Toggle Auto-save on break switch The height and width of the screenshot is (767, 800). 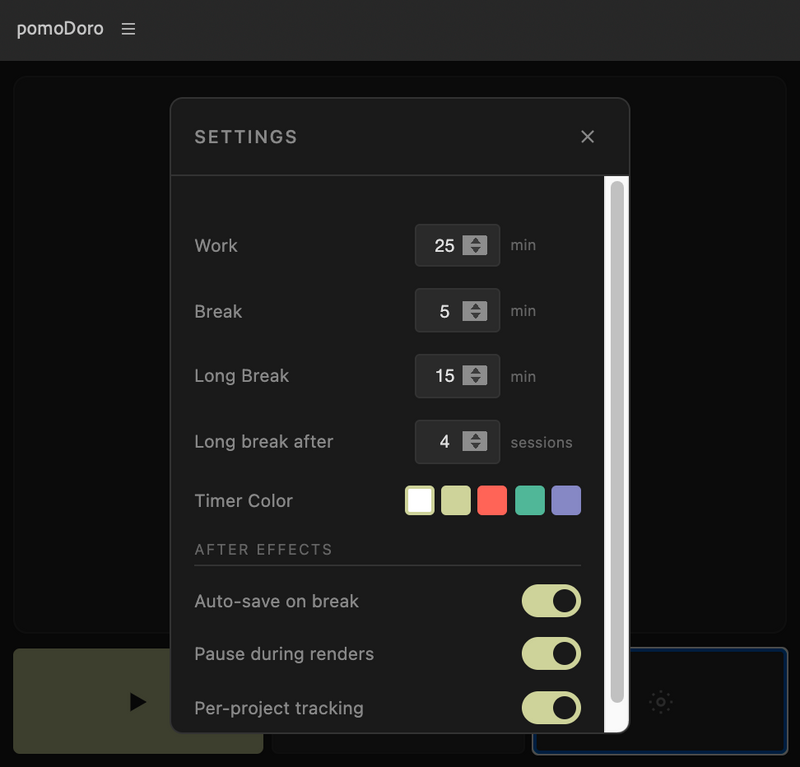click(551, 601)
